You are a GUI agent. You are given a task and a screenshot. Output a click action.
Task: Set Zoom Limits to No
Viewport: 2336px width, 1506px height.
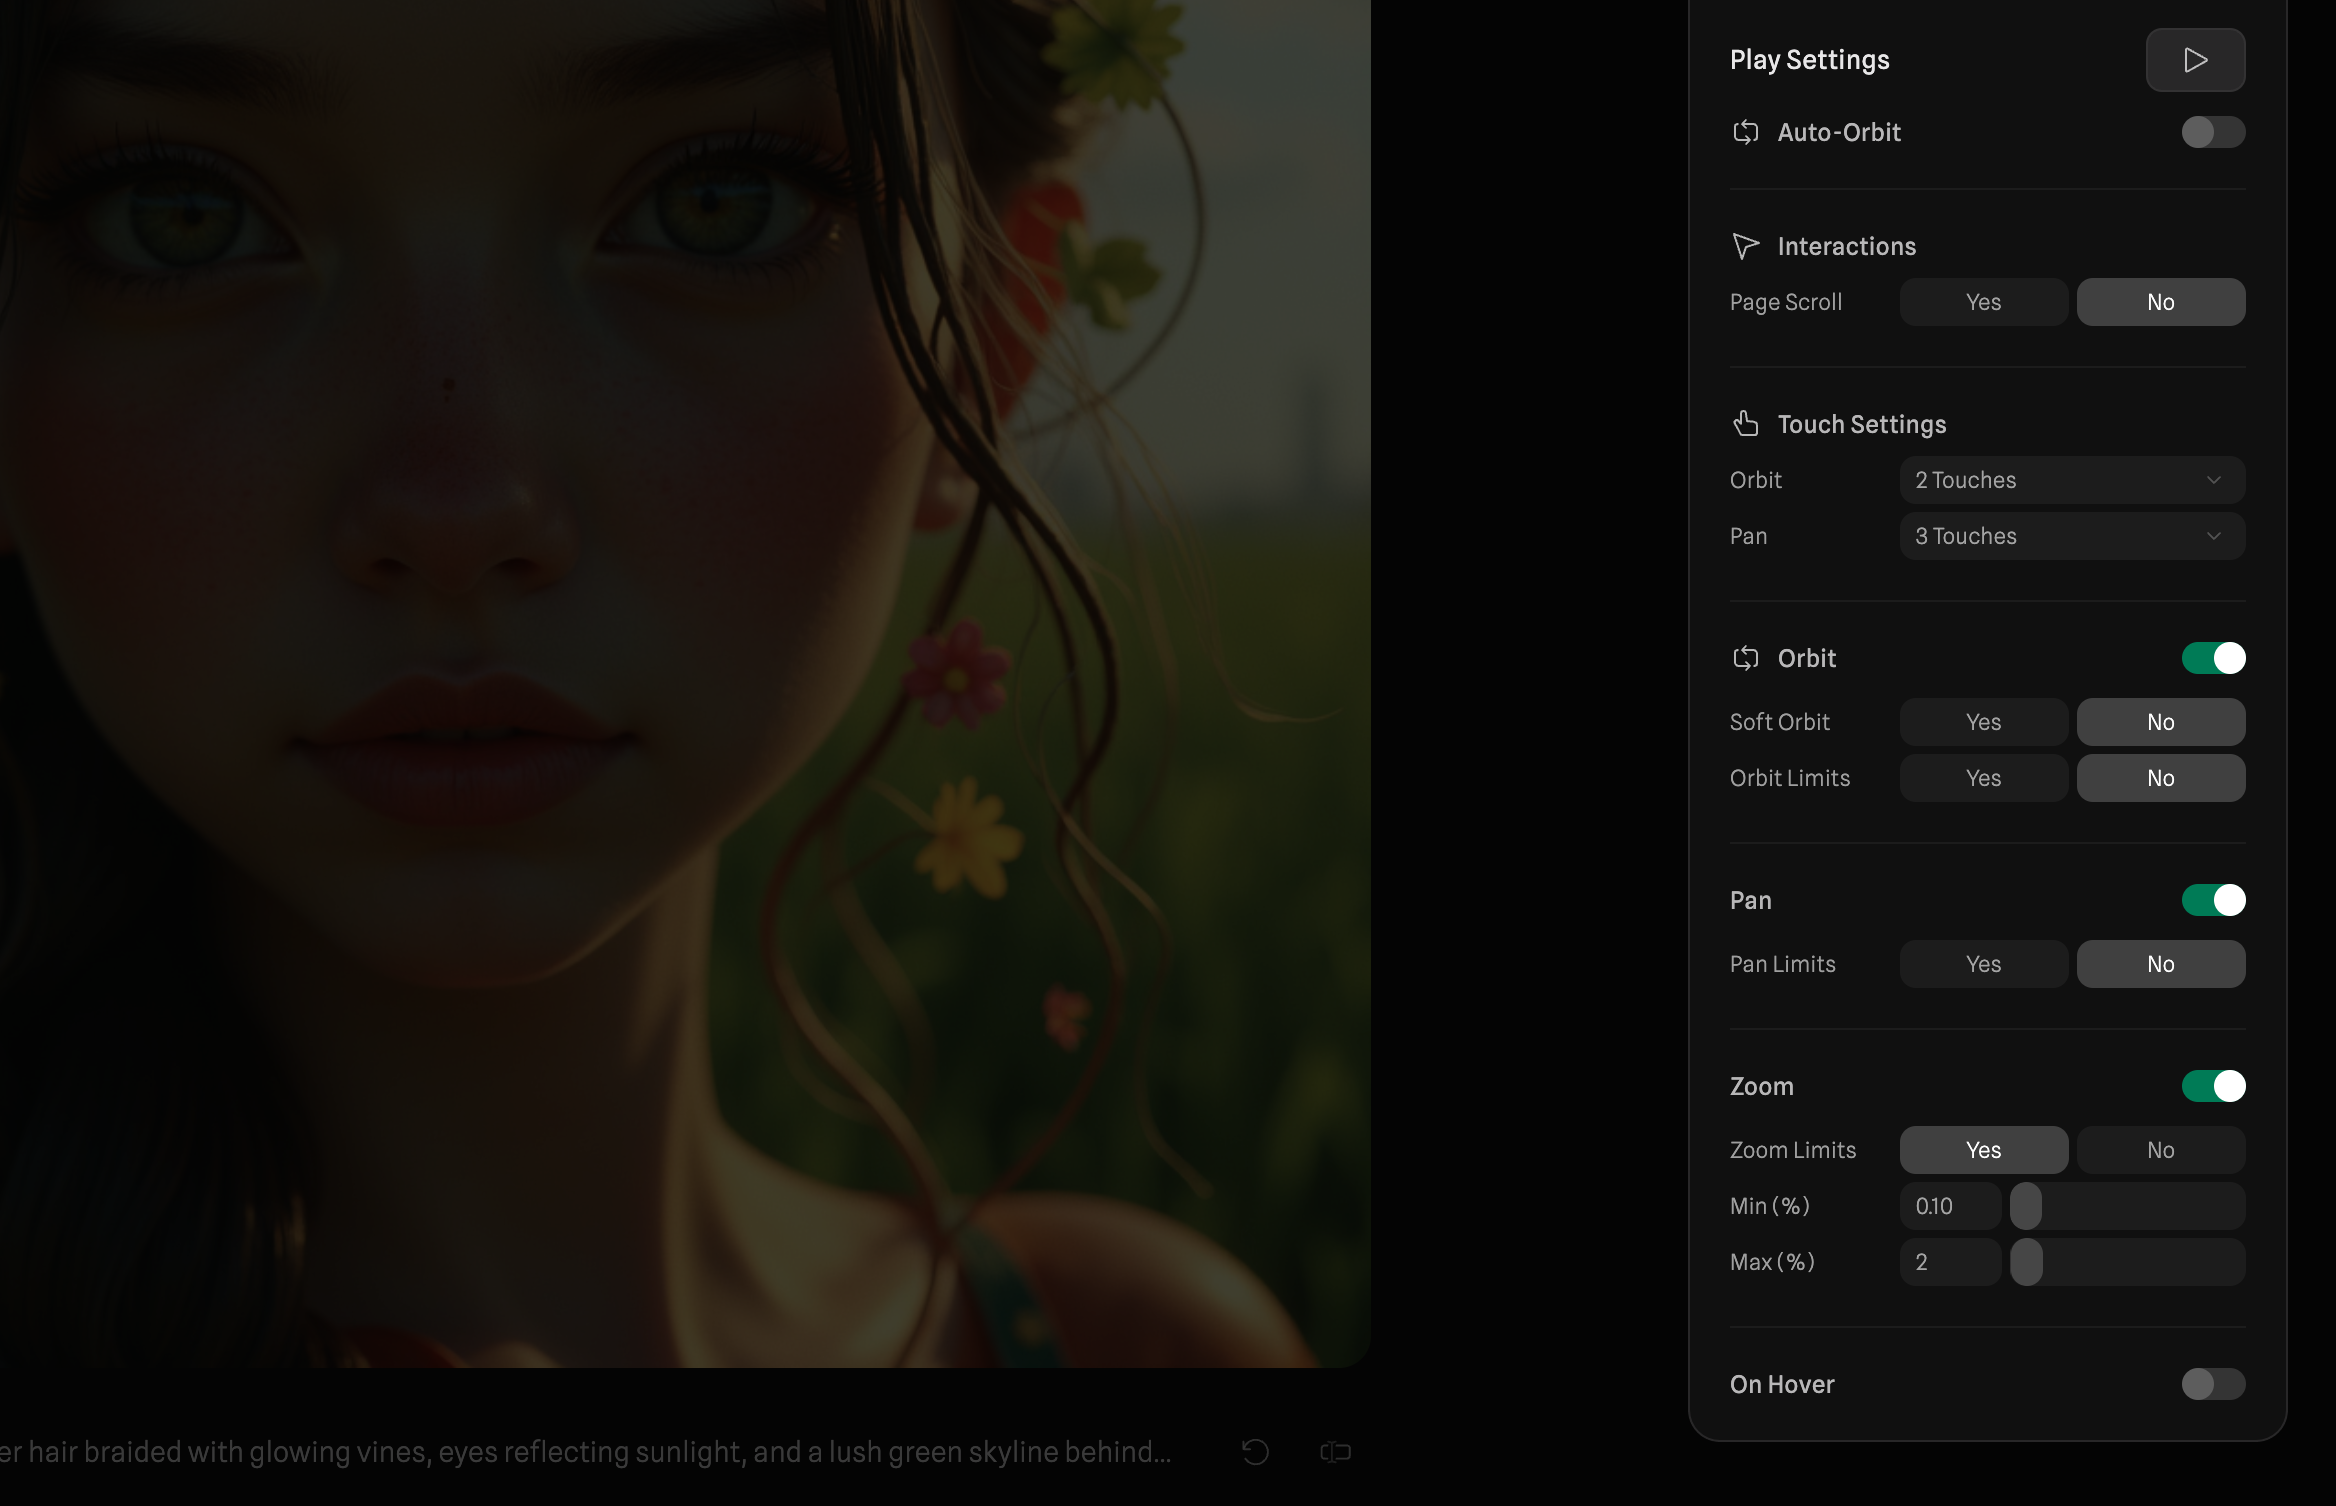click(x=2160, y=1150)
